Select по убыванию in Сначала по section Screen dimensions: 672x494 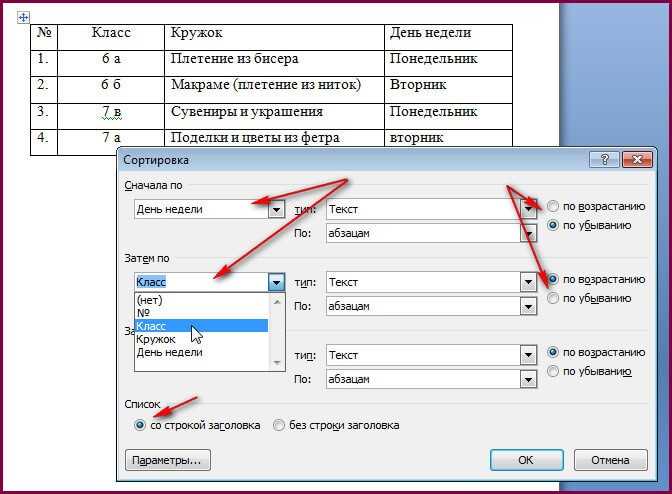590,225
